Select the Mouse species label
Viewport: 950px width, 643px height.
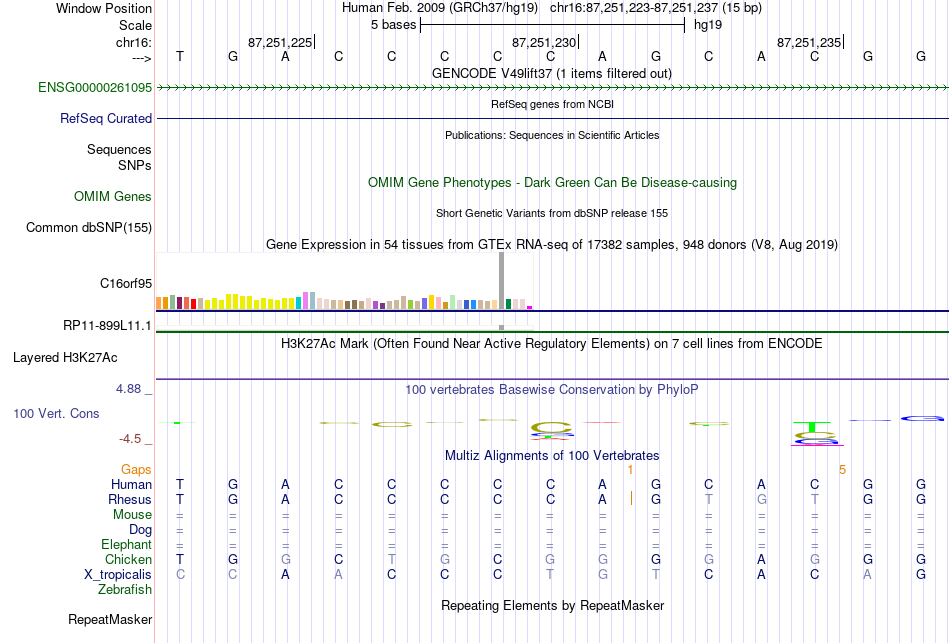[132, 515]
